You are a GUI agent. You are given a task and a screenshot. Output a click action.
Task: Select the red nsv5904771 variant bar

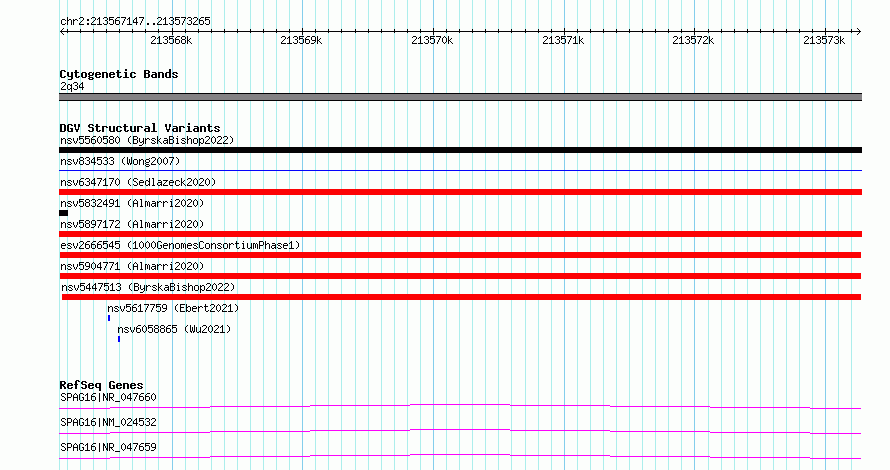460,276
